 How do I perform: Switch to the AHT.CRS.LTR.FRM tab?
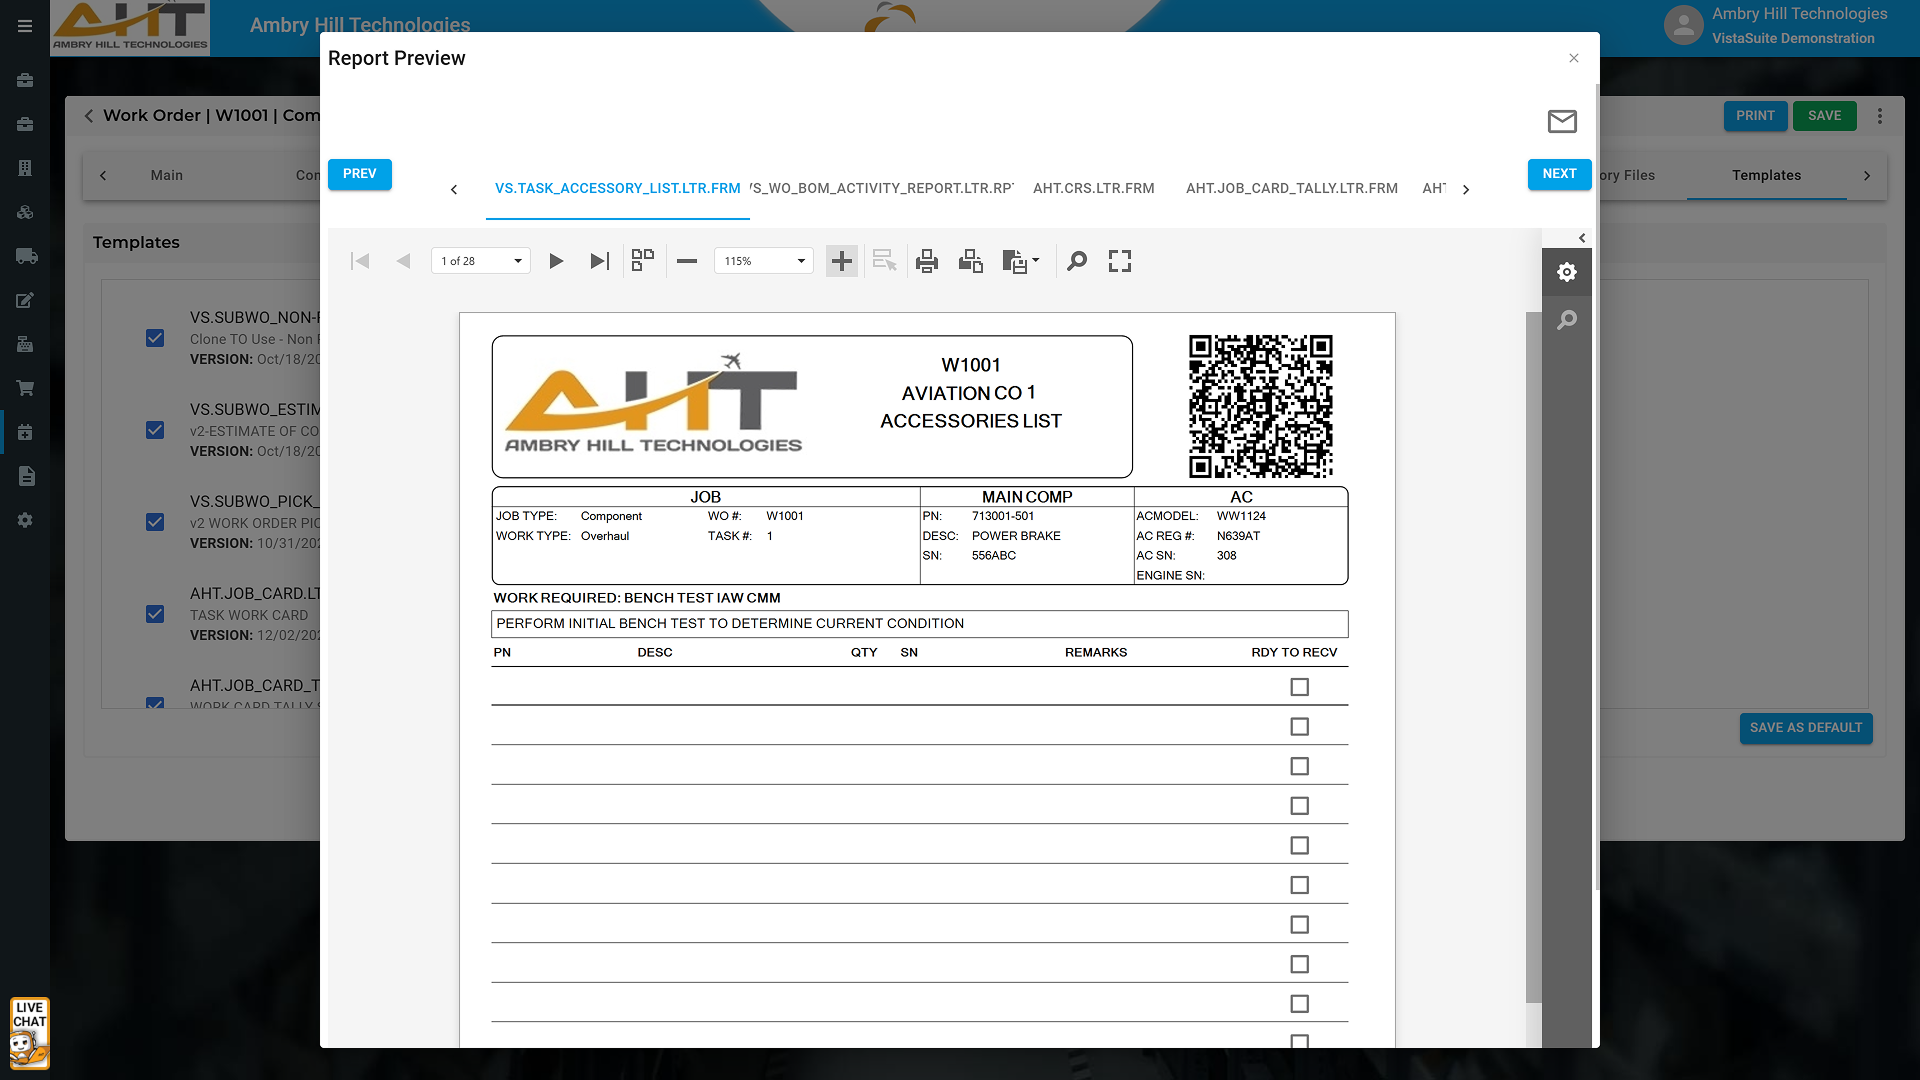tap(1093, 188)
